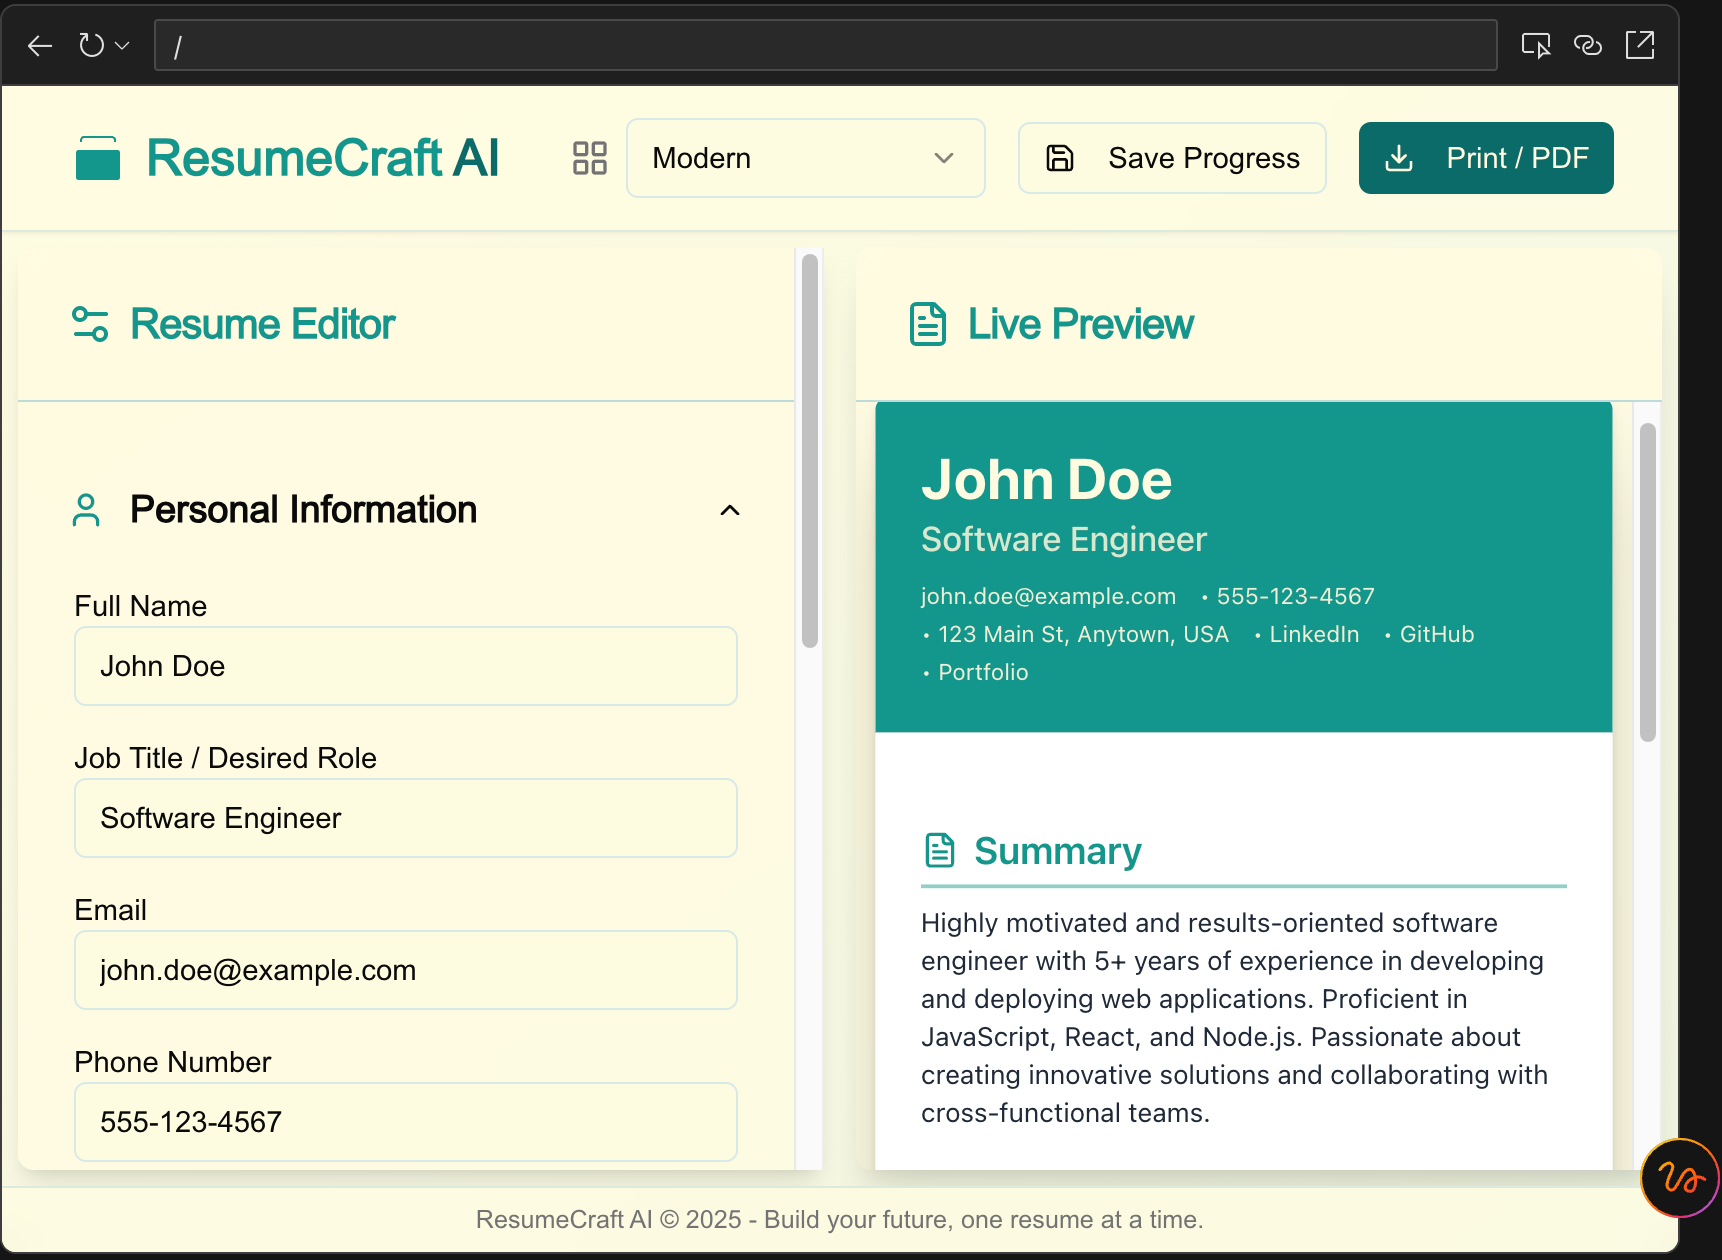Click the Email input field
The width and height of the screenshot is (1722, 1260).
[406, 970]
